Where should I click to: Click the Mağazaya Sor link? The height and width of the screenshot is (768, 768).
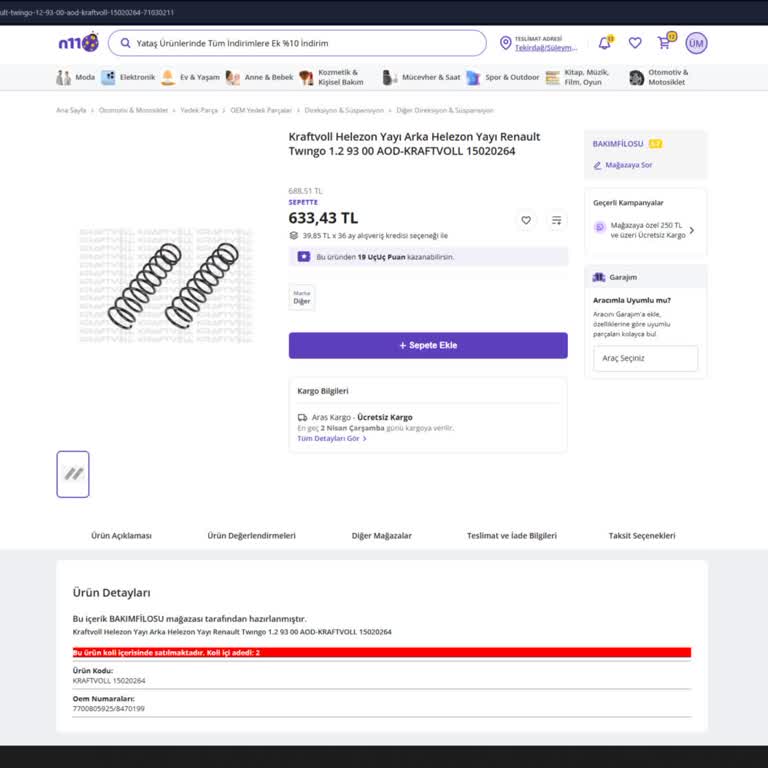(x=628, y=165)
